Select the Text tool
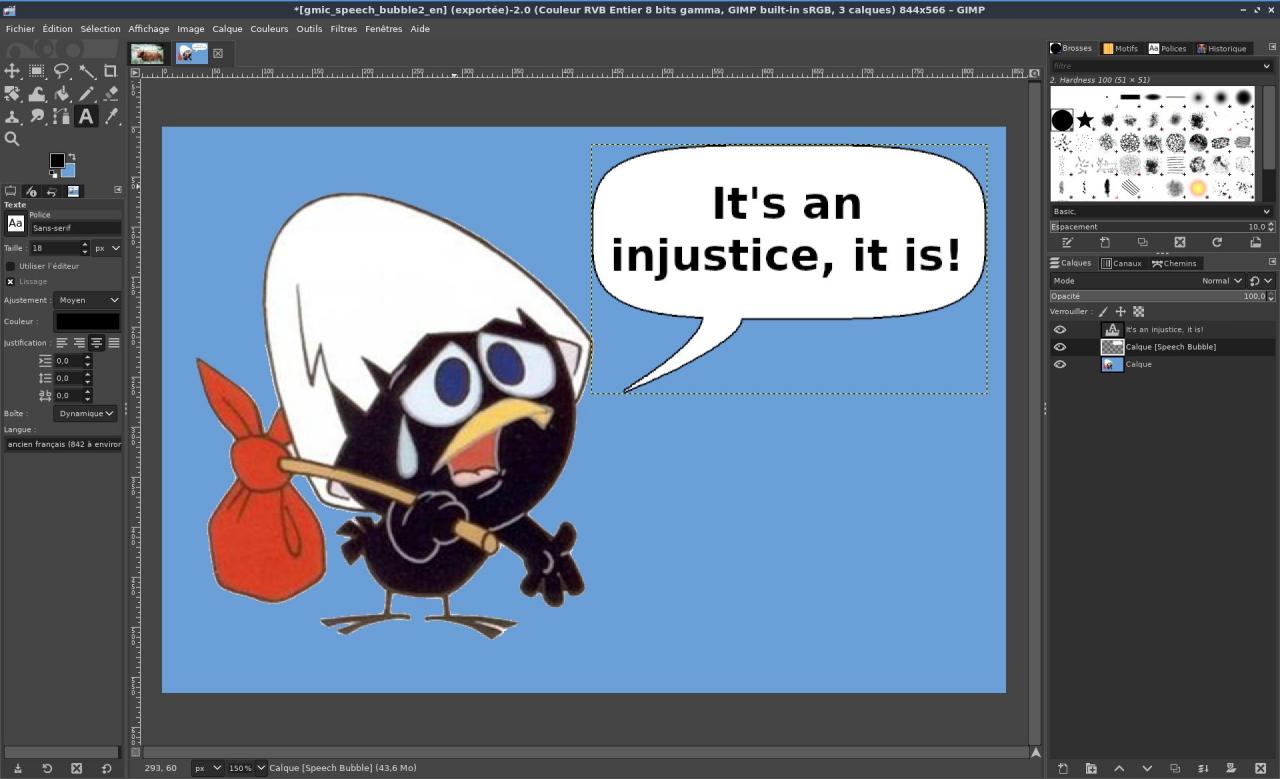 pyautogui.click(x=87, y=117)
